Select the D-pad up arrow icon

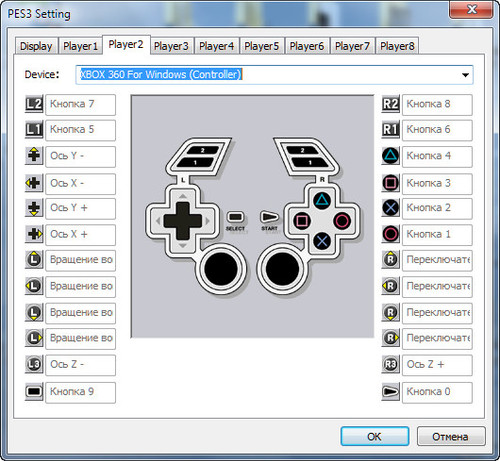pos(34,156)
